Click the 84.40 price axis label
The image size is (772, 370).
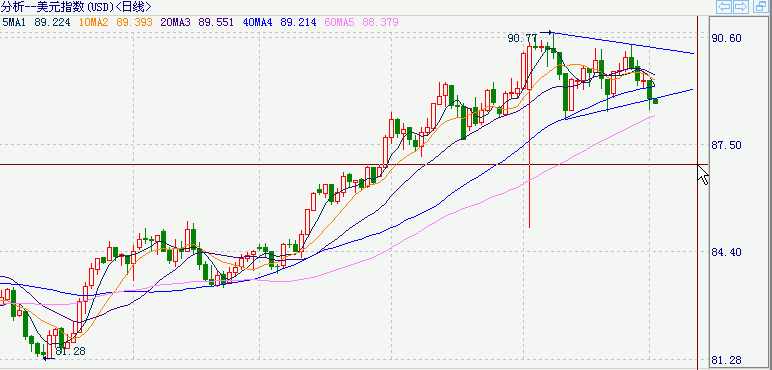click(727, 252)
